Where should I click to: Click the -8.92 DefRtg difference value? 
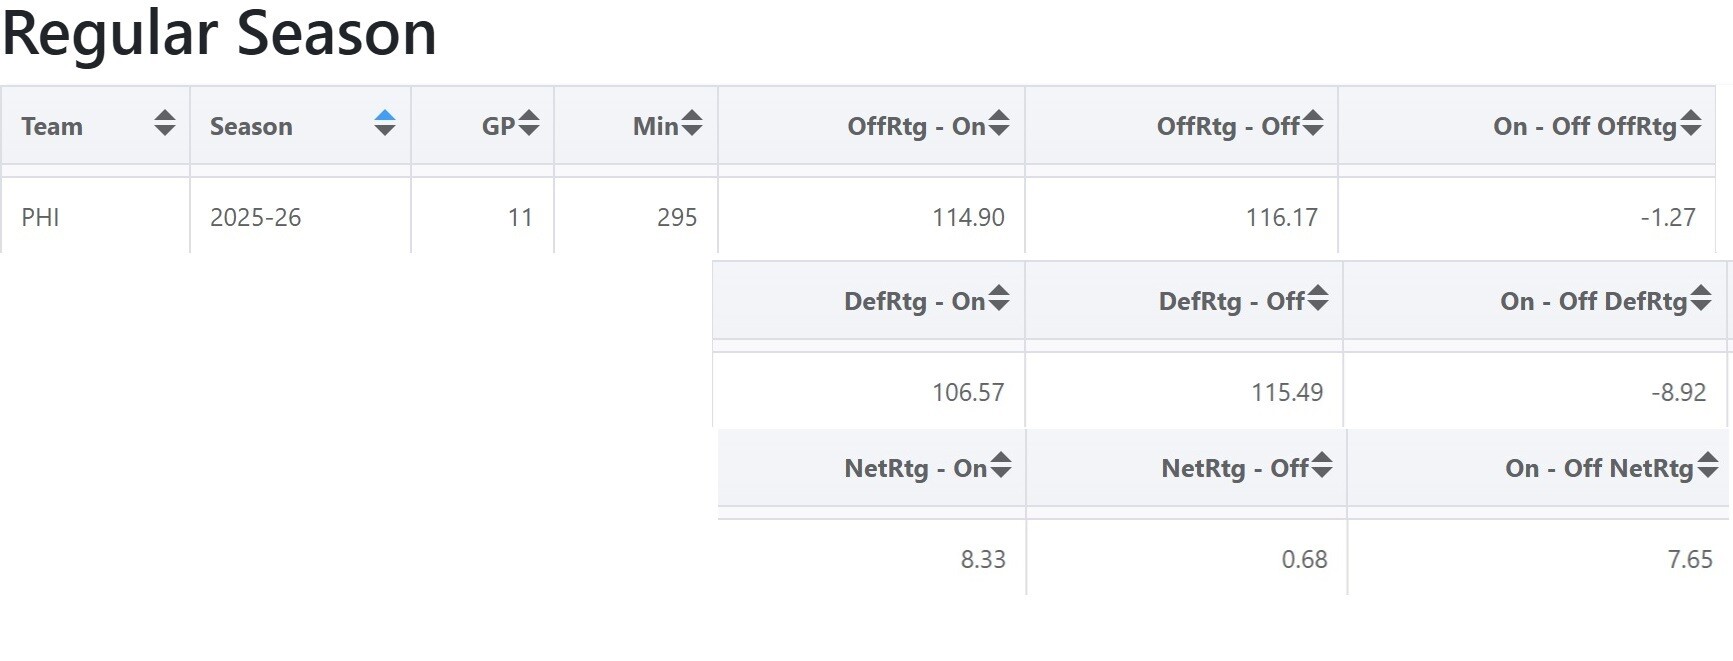pyautogui.click(x=1678, y=392)
